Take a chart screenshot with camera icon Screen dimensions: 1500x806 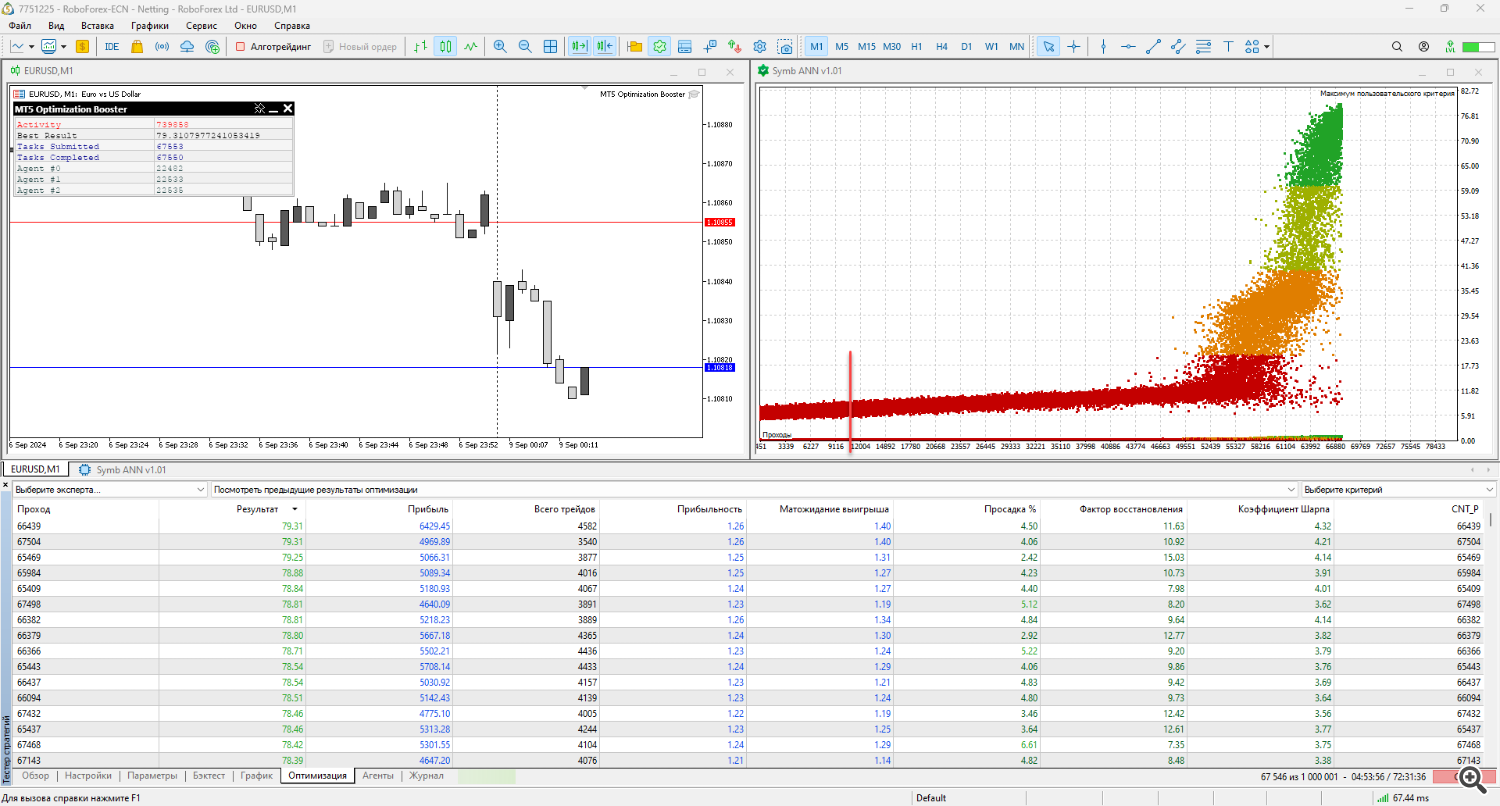click(786, 46)
